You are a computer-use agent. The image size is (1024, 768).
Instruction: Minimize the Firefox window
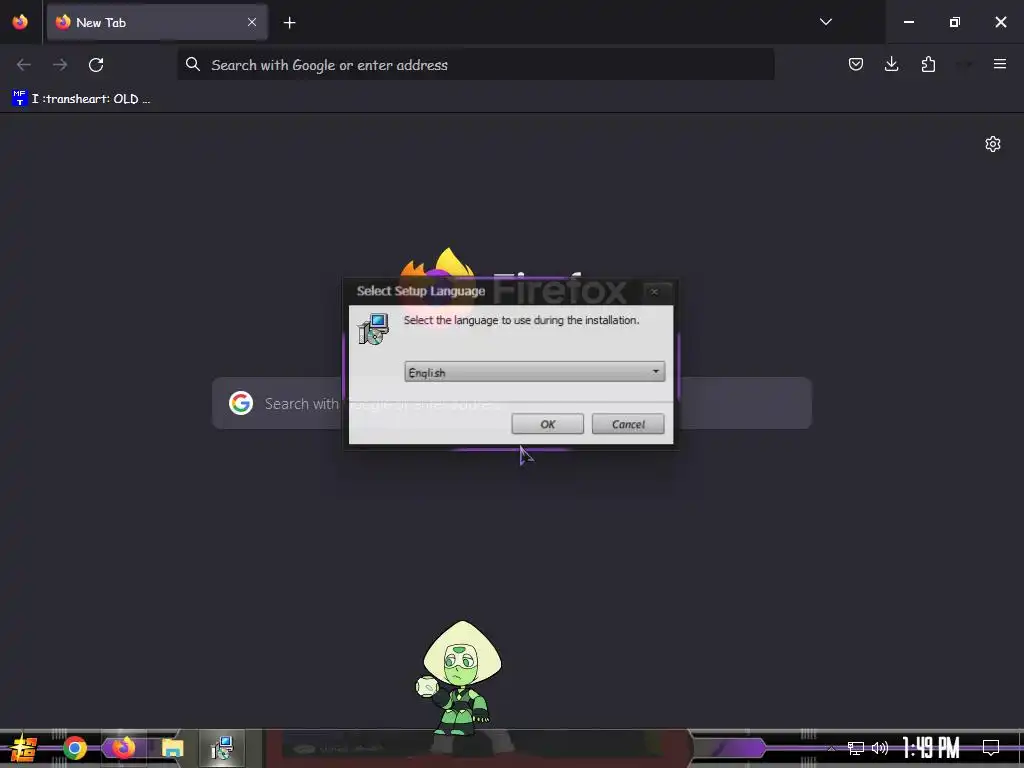coord(908,22)
